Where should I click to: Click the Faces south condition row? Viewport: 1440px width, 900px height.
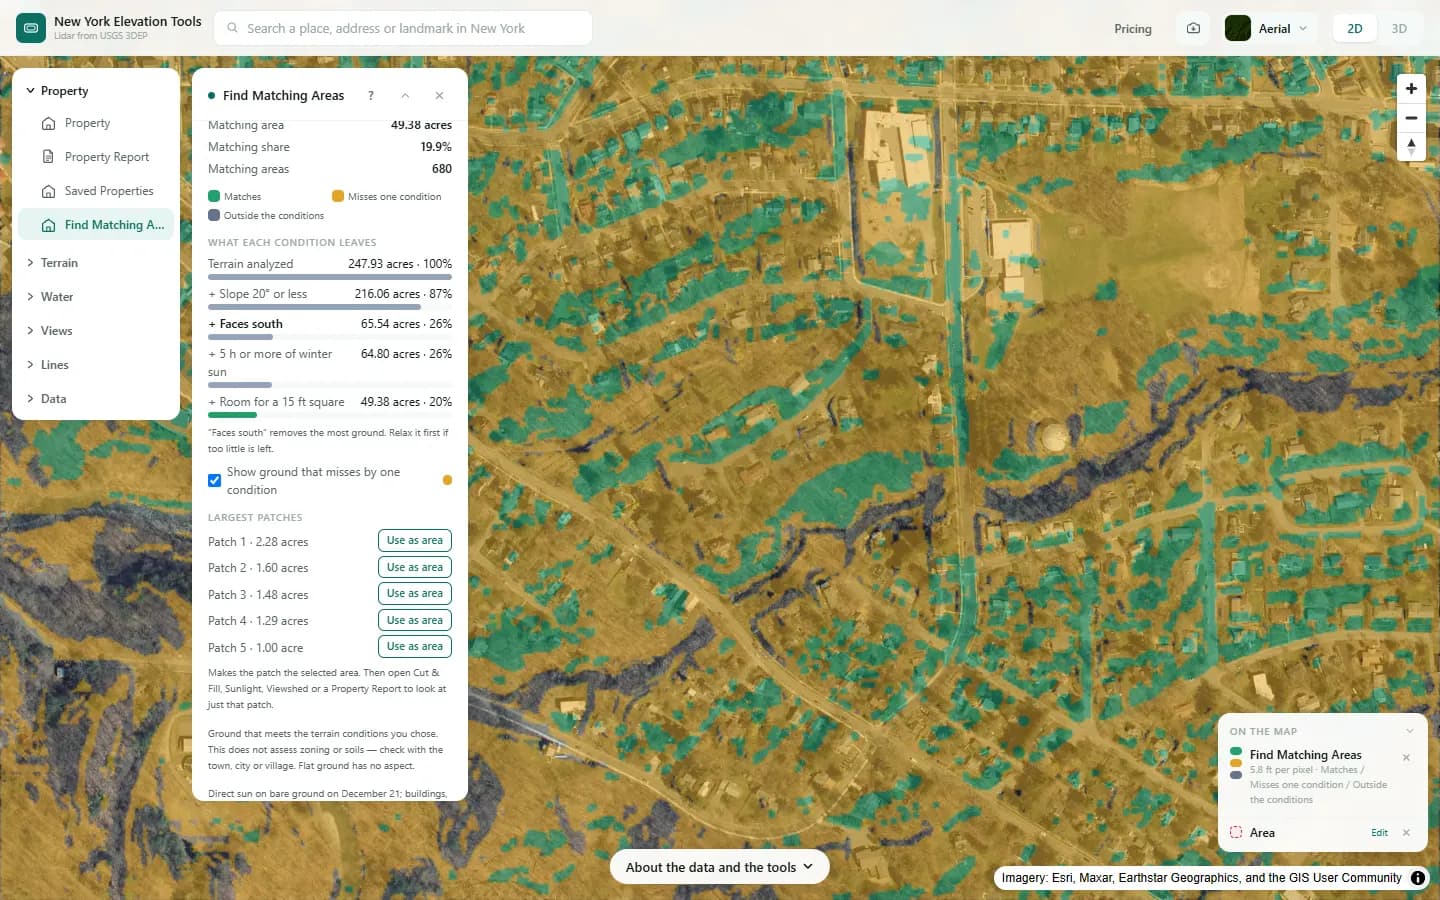pyautogui.click(x=330, y=328)
